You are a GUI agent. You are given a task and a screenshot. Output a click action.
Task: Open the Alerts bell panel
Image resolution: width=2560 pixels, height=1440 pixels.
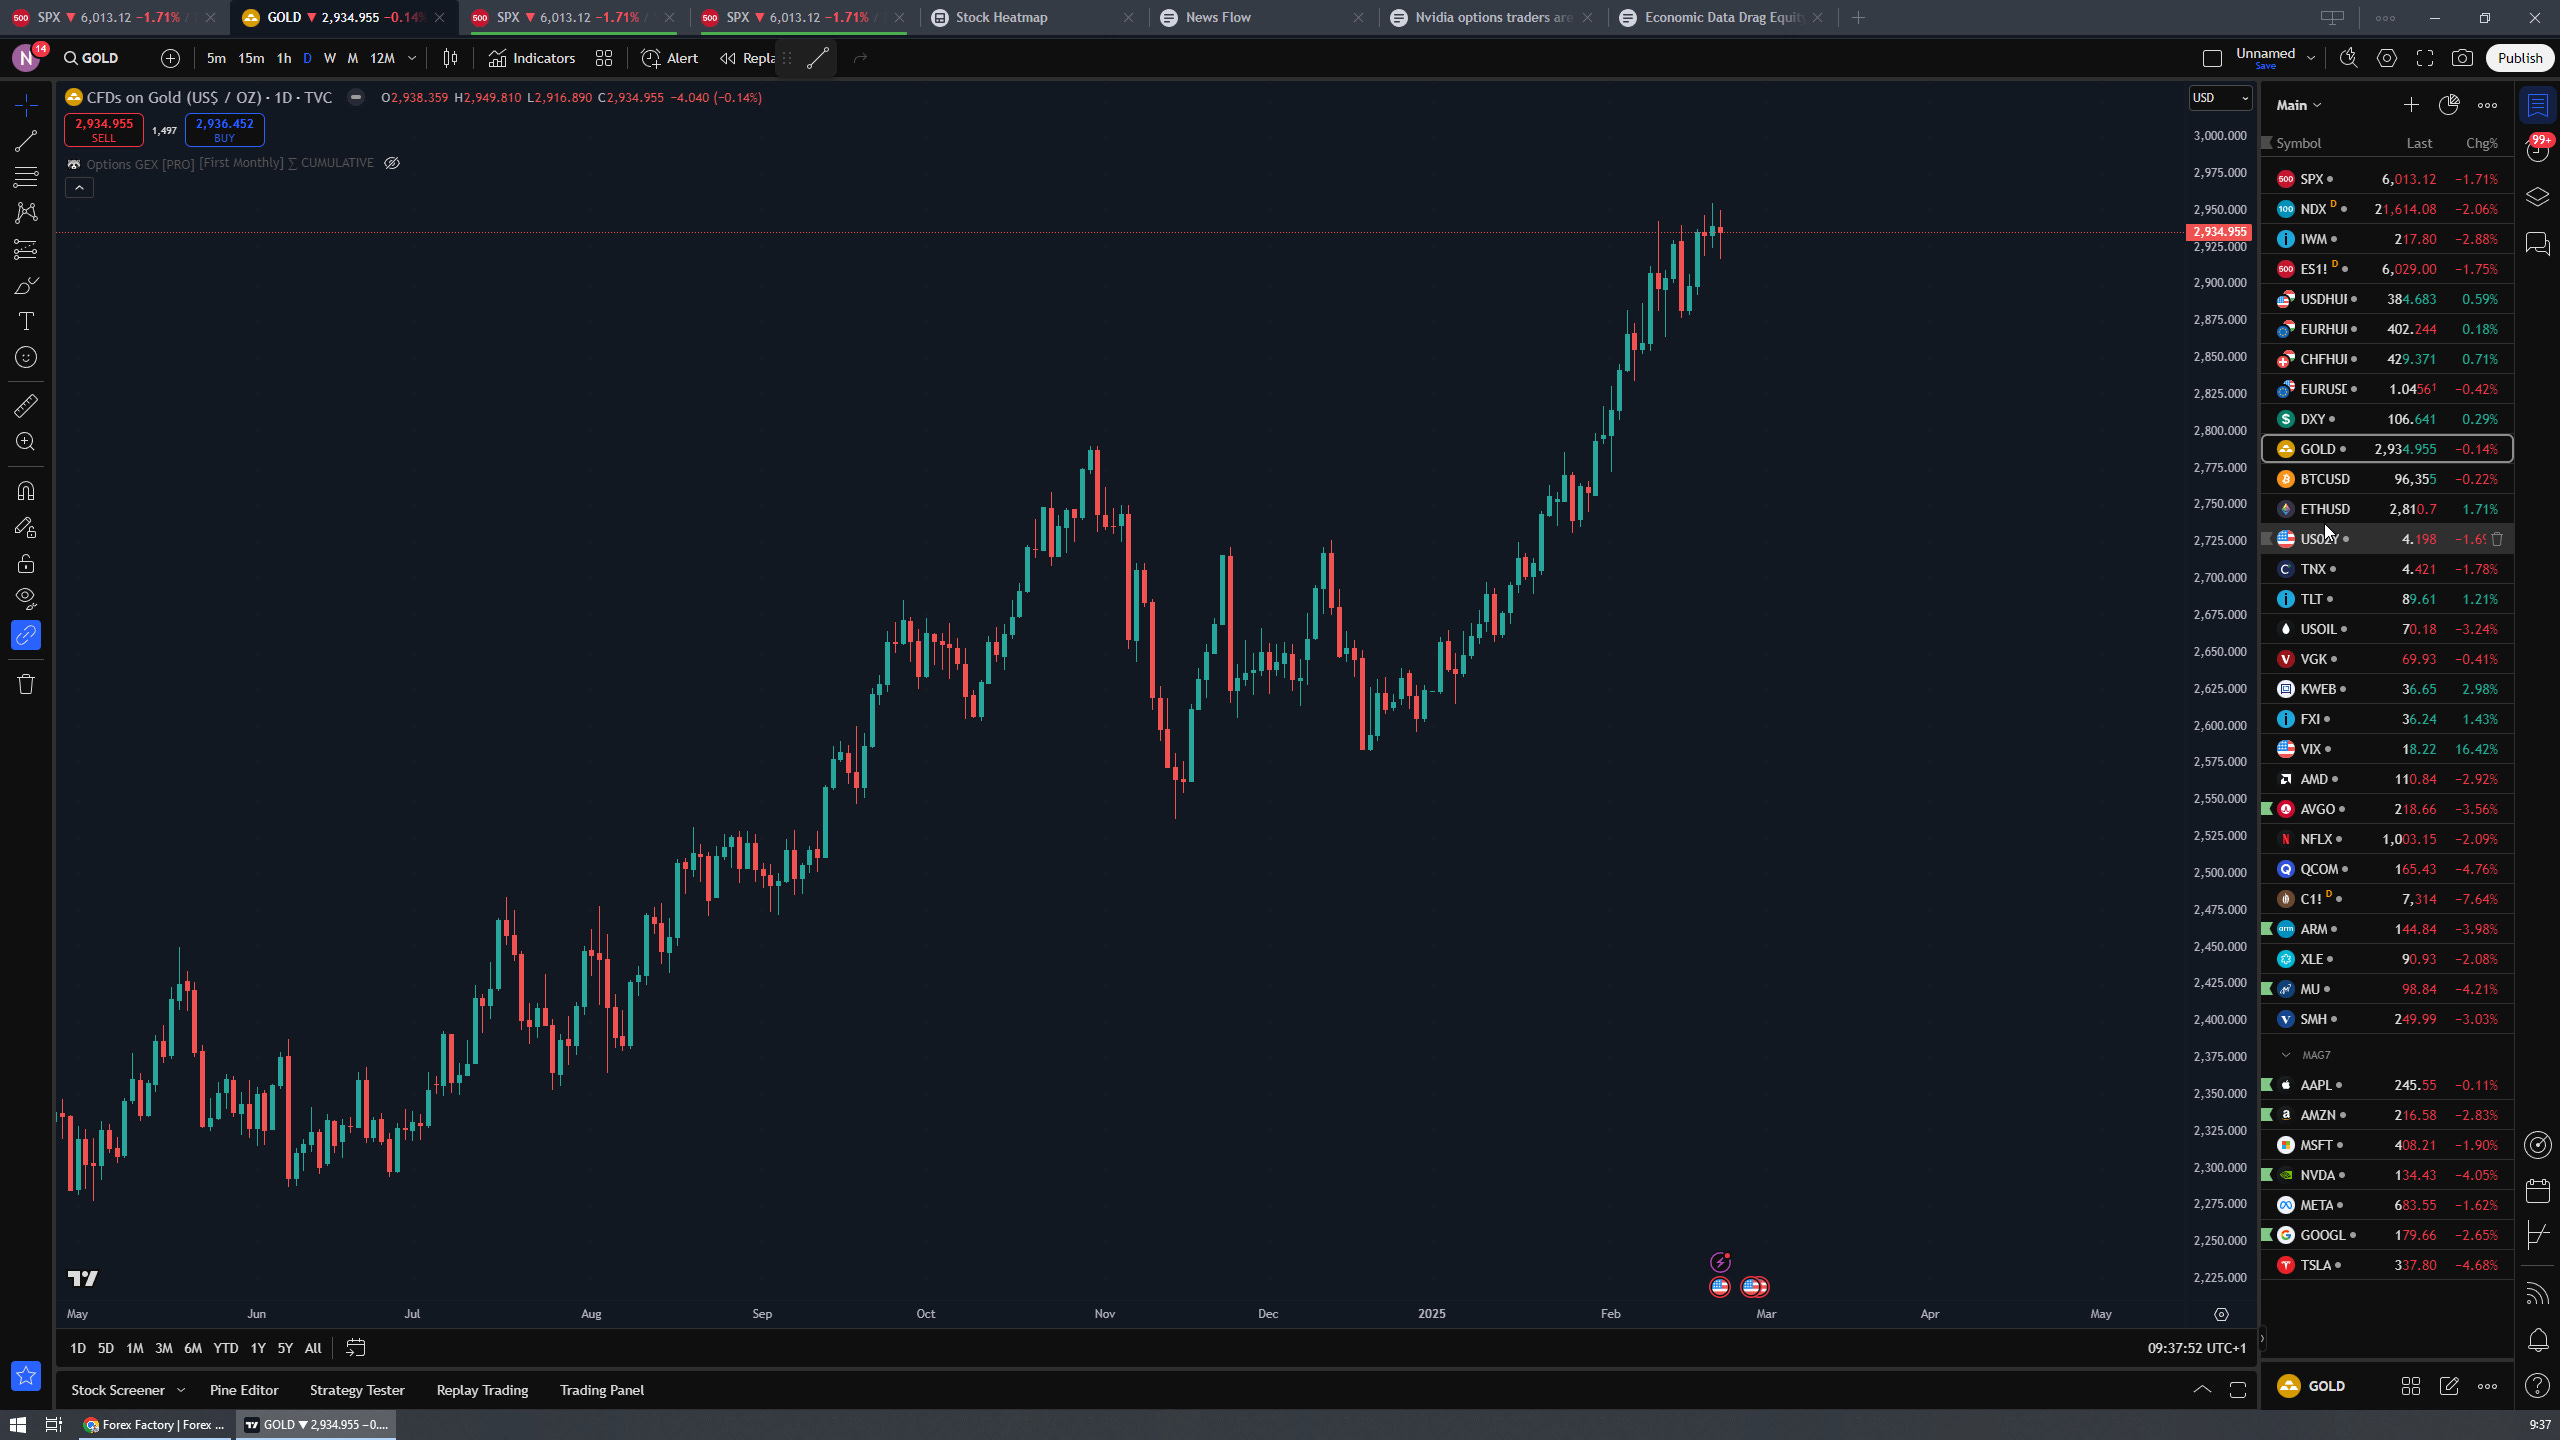[x=2538, y=1339]
